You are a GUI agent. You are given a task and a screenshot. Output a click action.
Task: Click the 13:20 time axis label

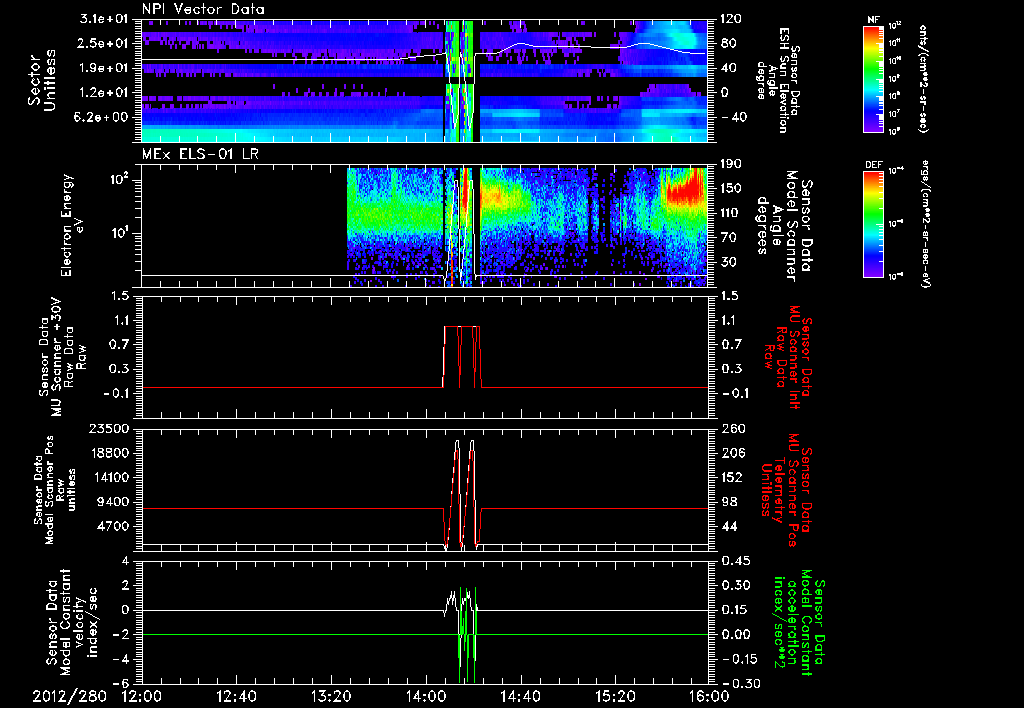331,696
